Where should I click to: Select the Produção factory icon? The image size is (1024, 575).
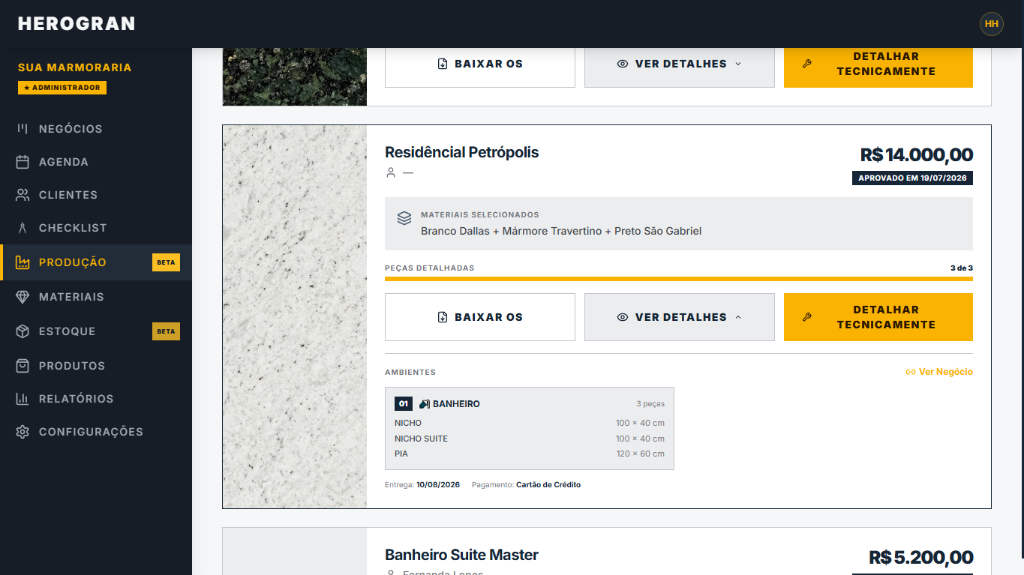(22, 262)
